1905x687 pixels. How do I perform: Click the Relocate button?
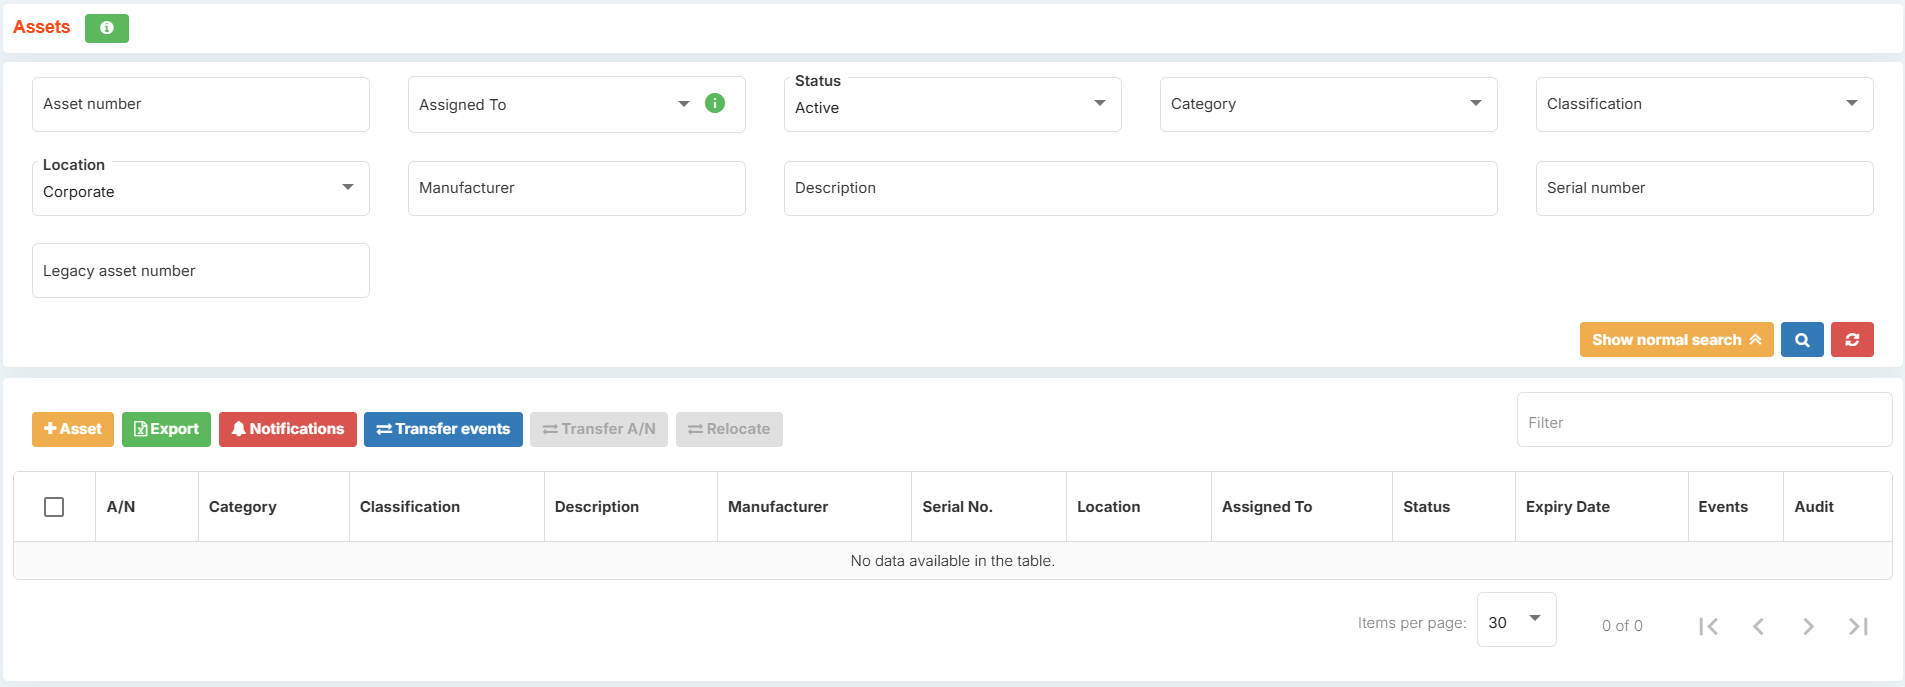click(729, 429)
